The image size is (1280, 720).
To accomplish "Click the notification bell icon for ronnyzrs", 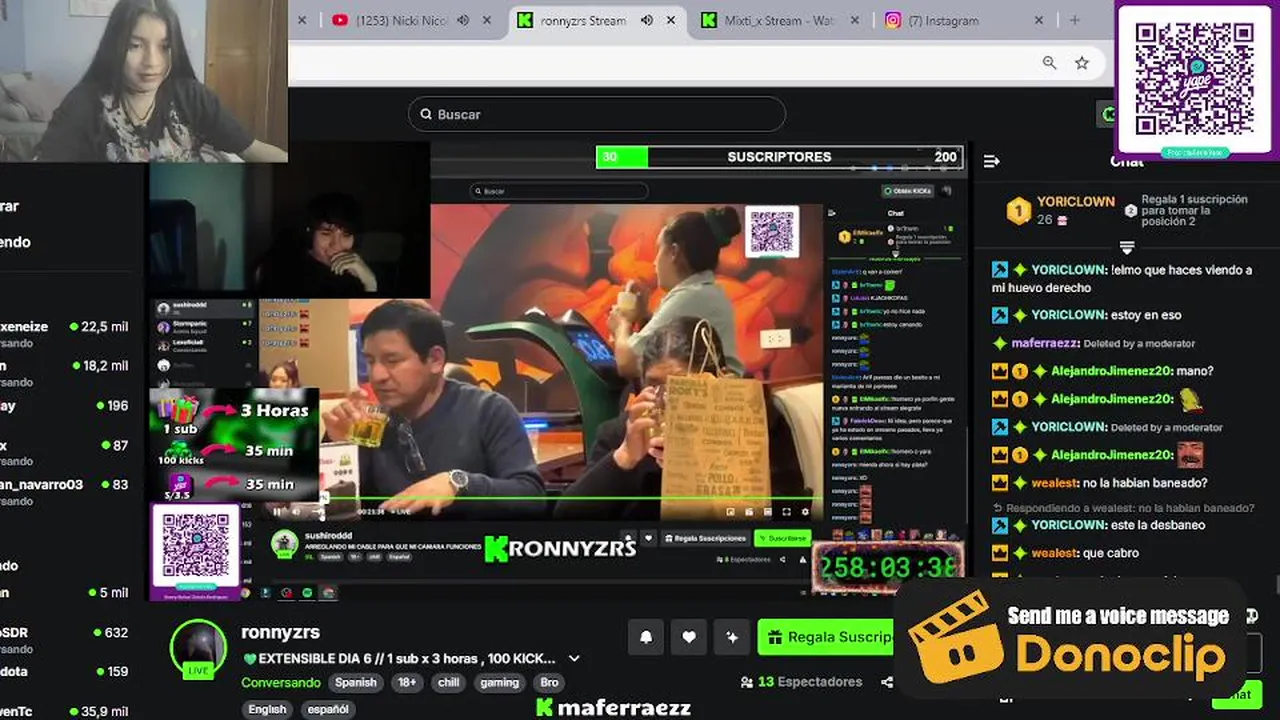I will (646, 637).
